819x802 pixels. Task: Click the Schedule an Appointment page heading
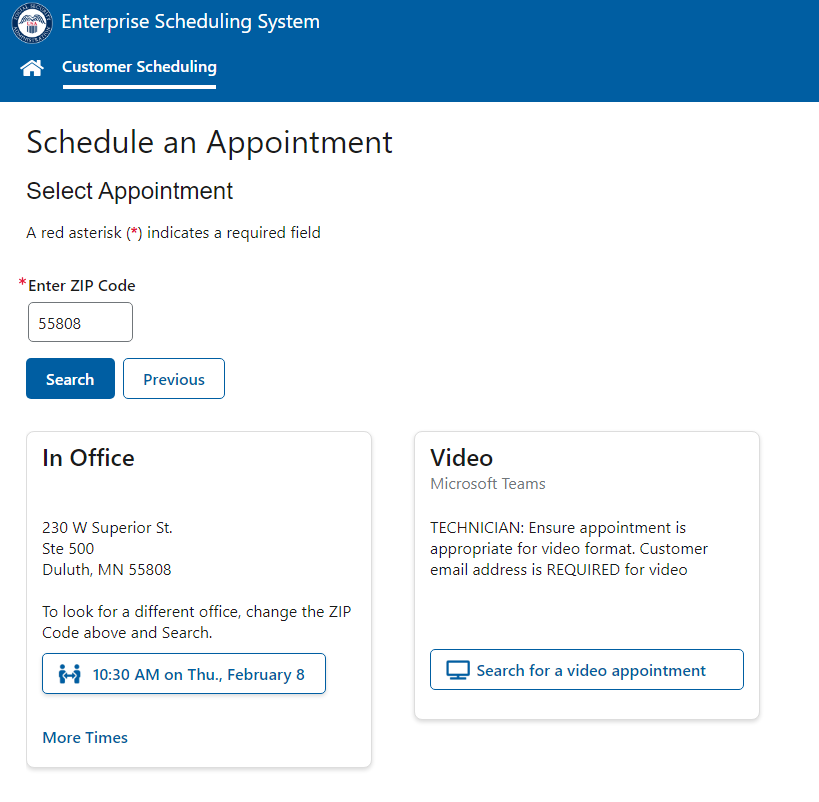tap(209, 142)
